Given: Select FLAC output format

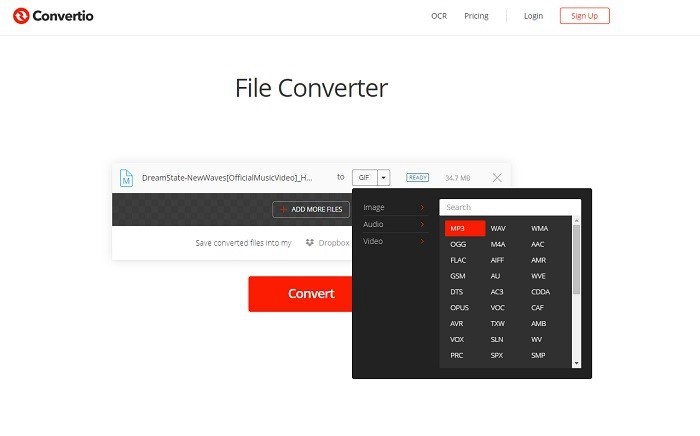Looking at the screenshot, I should coord(458,260).
